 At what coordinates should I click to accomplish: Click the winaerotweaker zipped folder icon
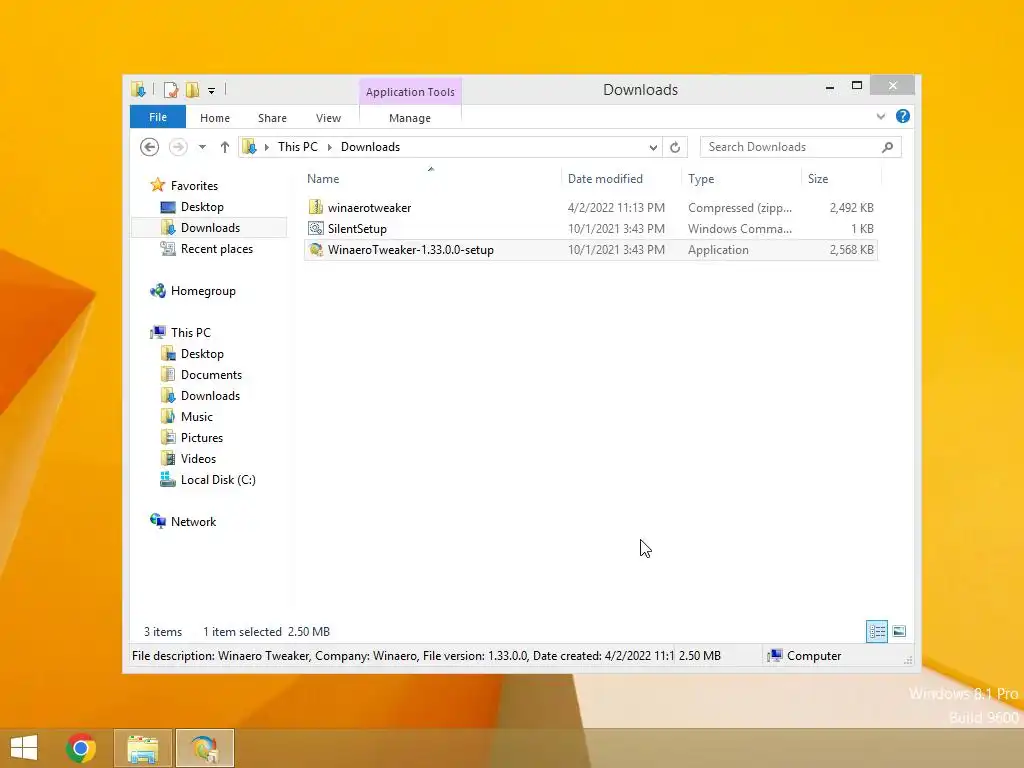(x=315, y=207)
